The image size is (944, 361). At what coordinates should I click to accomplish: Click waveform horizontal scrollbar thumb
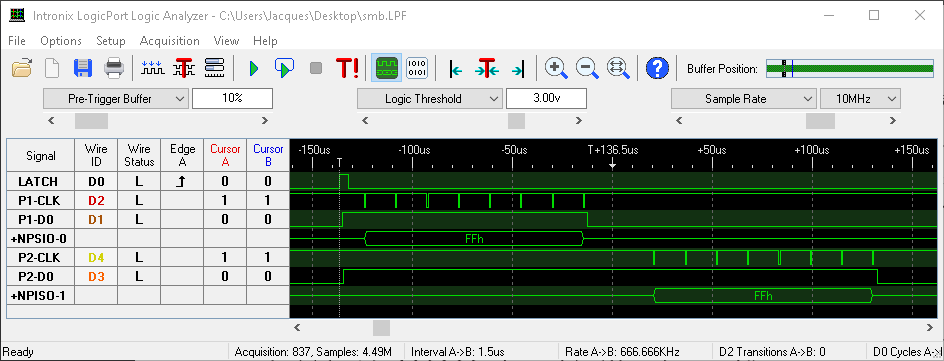click(381, 328)
